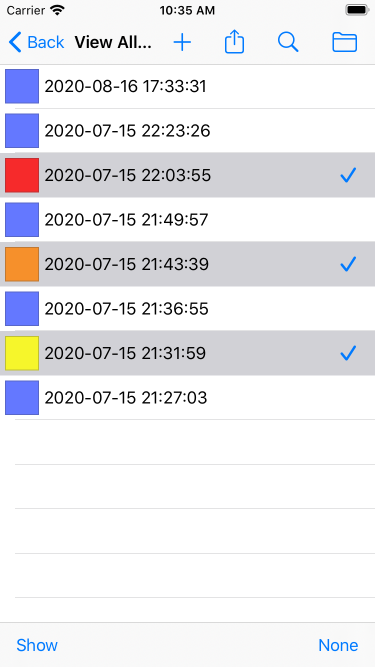The image size is (375, 667).
Task: Select the red color swatch
Action: pyautogui.click(x=22, y=175)
